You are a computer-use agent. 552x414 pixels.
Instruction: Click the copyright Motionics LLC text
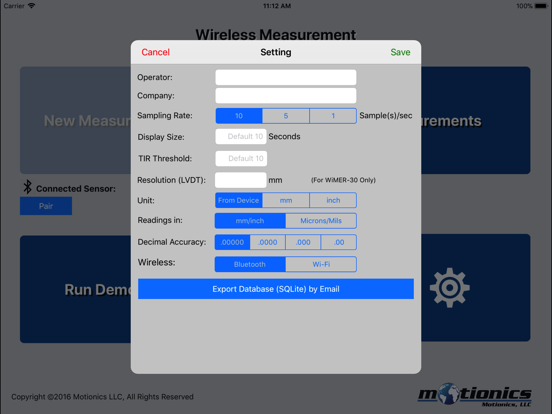102,397
